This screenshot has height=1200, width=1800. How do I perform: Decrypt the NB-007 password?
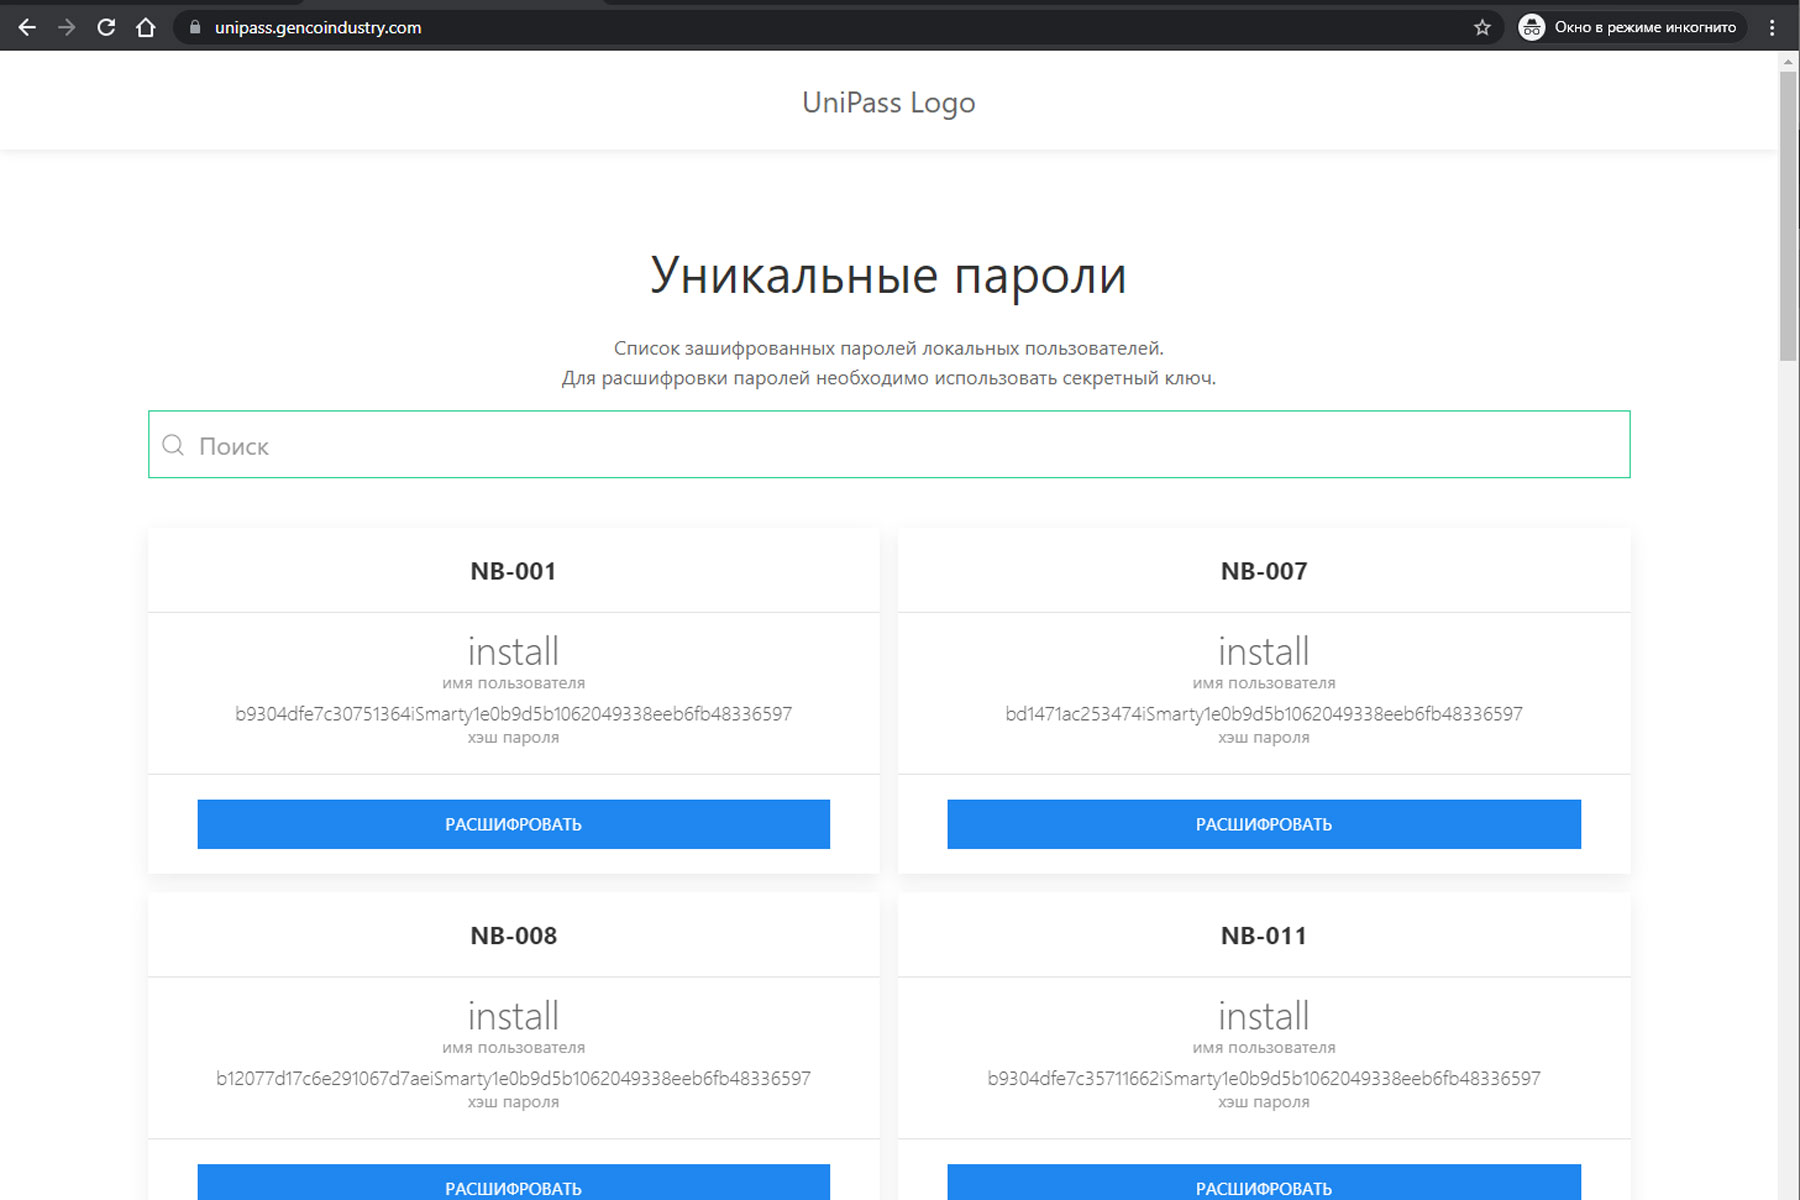1263,824
